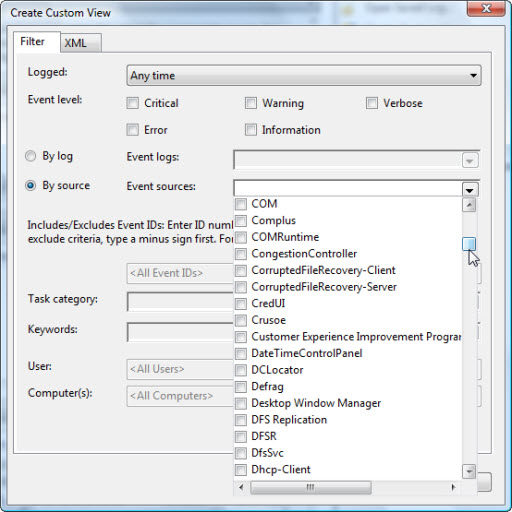Select the Filter tab
Screen dimensions: 512x512
click(33, 42)
